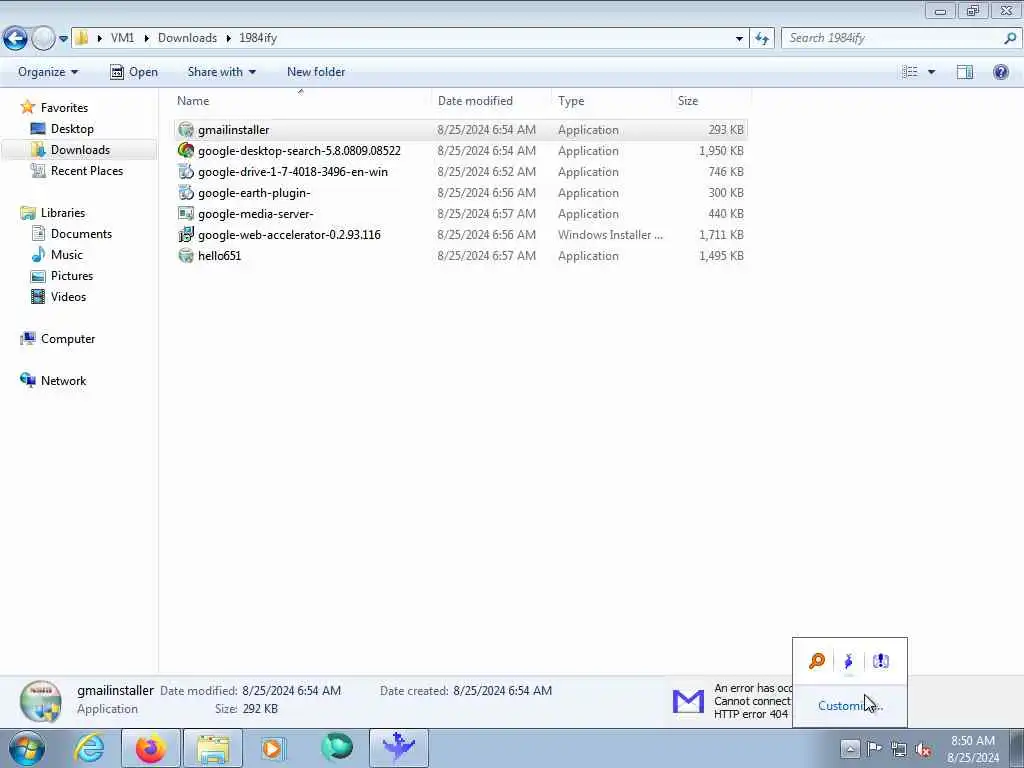
Task: Click the Forward navigation arrow button
Action: pyautogui.click(x=43, y=39)
